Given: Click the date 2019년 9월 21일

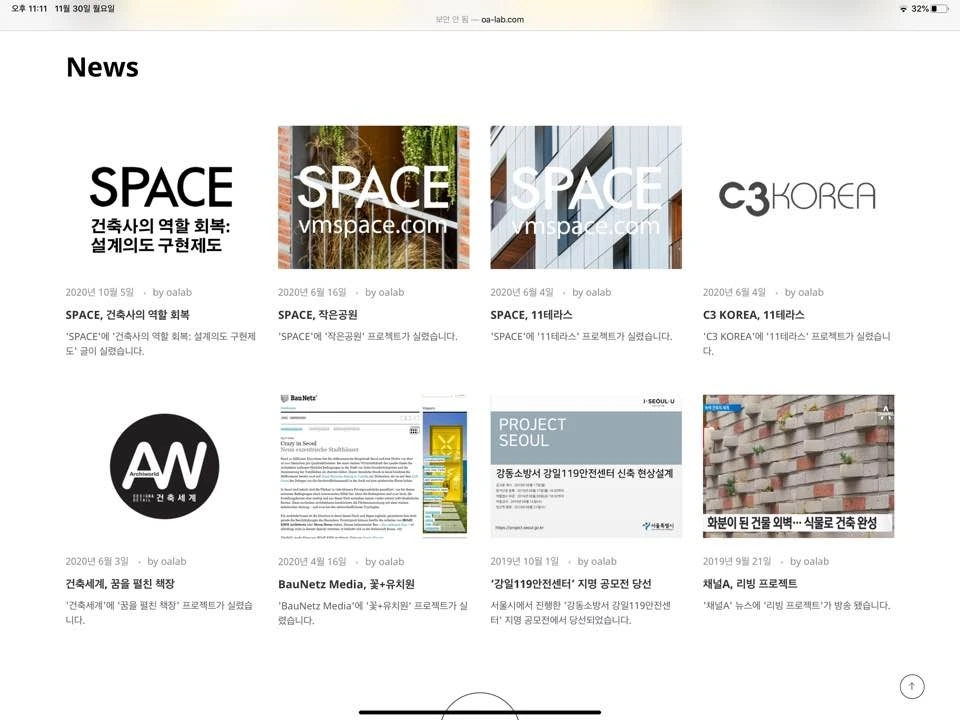Looking at the screenshot, I should coord(737,561).
